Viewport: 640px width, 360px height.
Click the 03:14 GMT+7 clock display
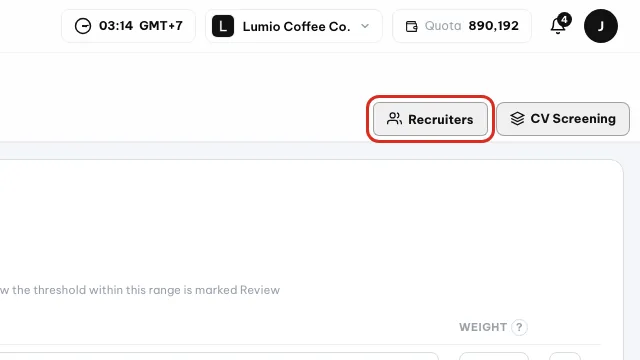(x=129, y=26)
